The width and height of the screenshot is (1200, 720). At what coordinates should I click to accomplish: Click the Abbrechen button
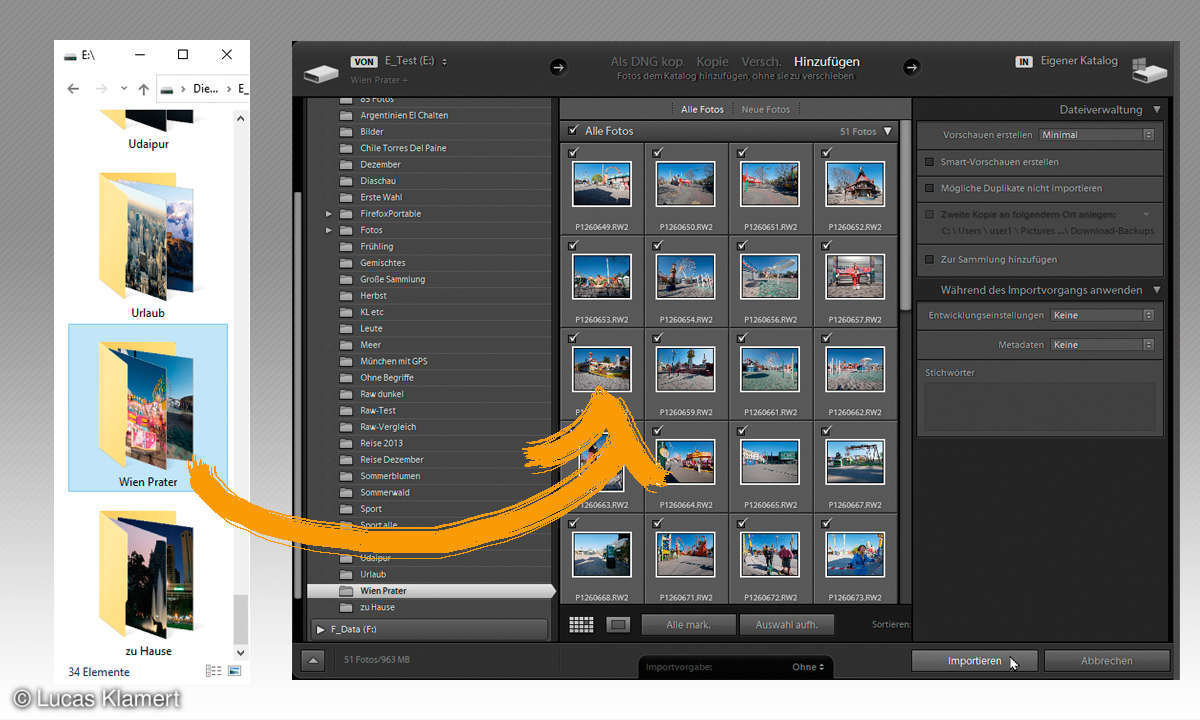point(1106,661)
